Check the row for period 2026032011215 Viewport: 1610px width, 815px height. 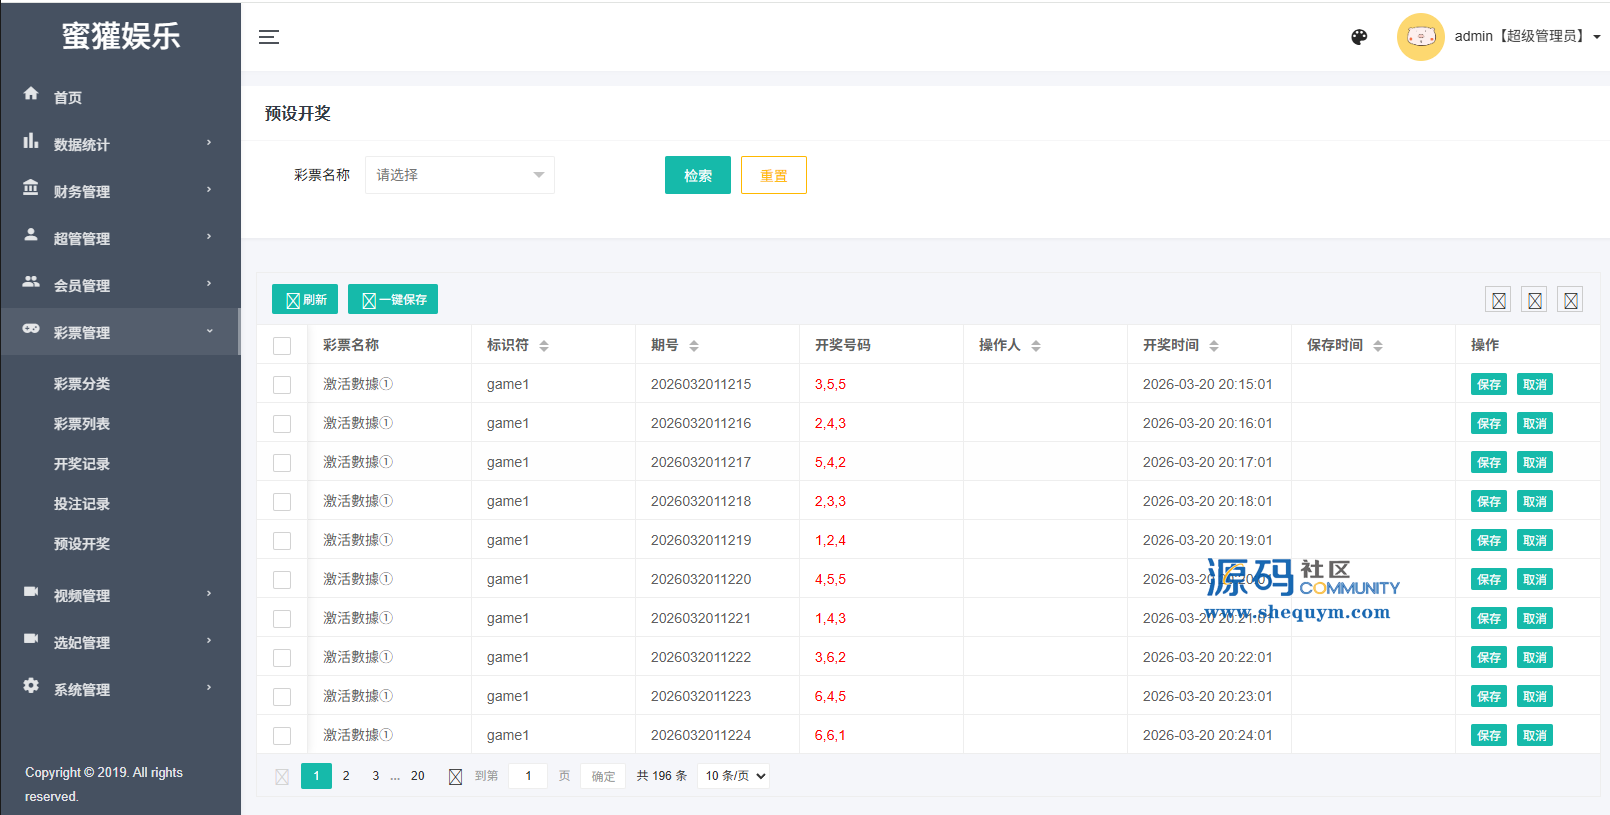pos(282,385)
